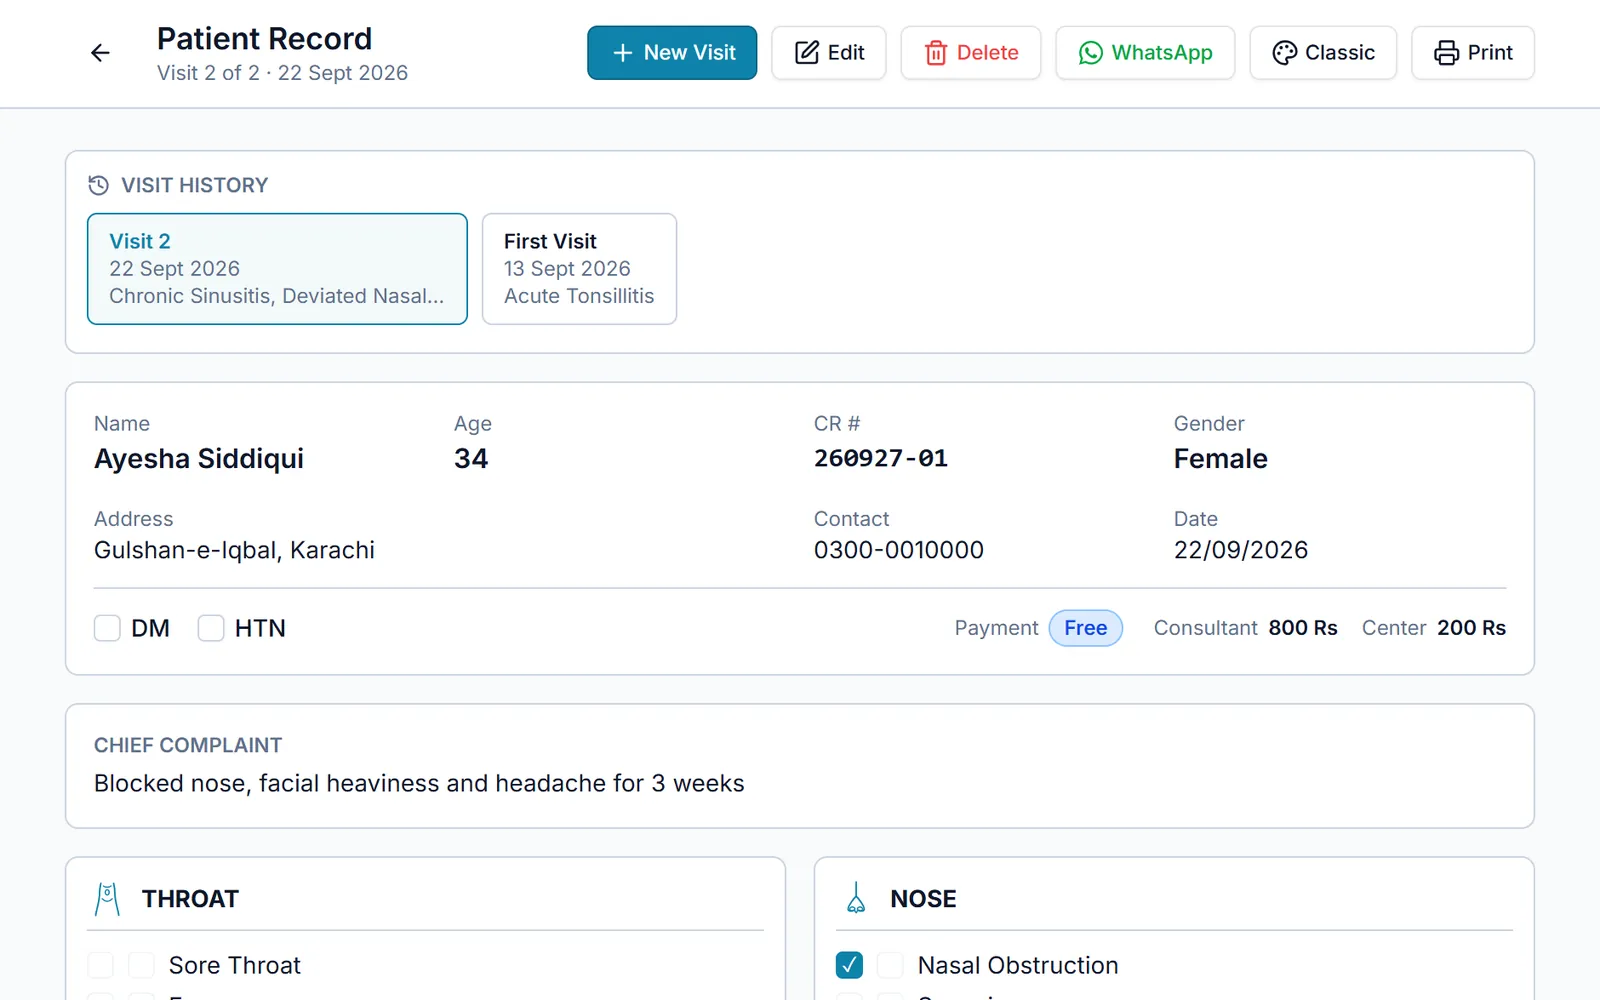
Task: Click CR number 260927-01
Action: click(881, 458)
